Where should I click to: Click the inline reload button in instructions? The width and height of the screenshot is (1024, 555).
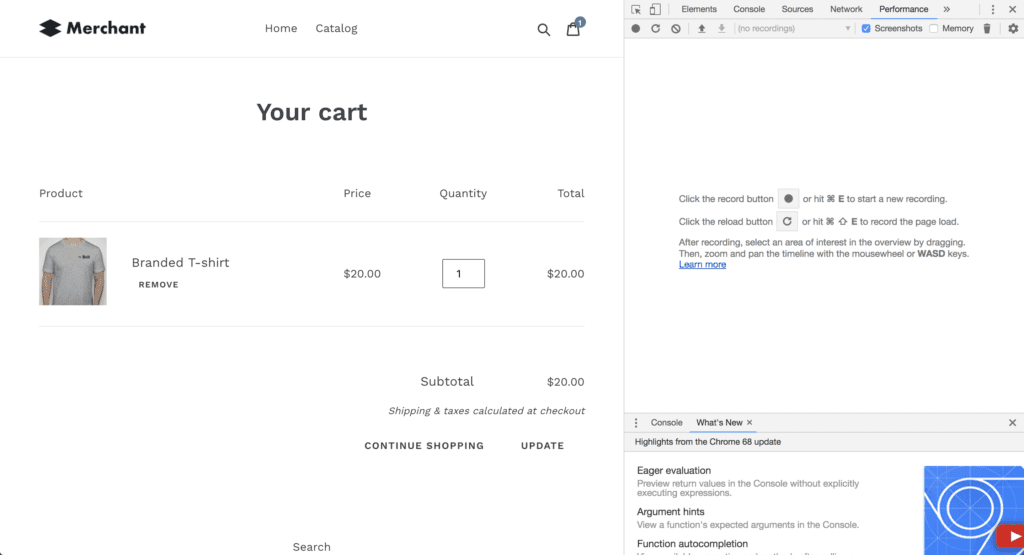tap(787, 221)
